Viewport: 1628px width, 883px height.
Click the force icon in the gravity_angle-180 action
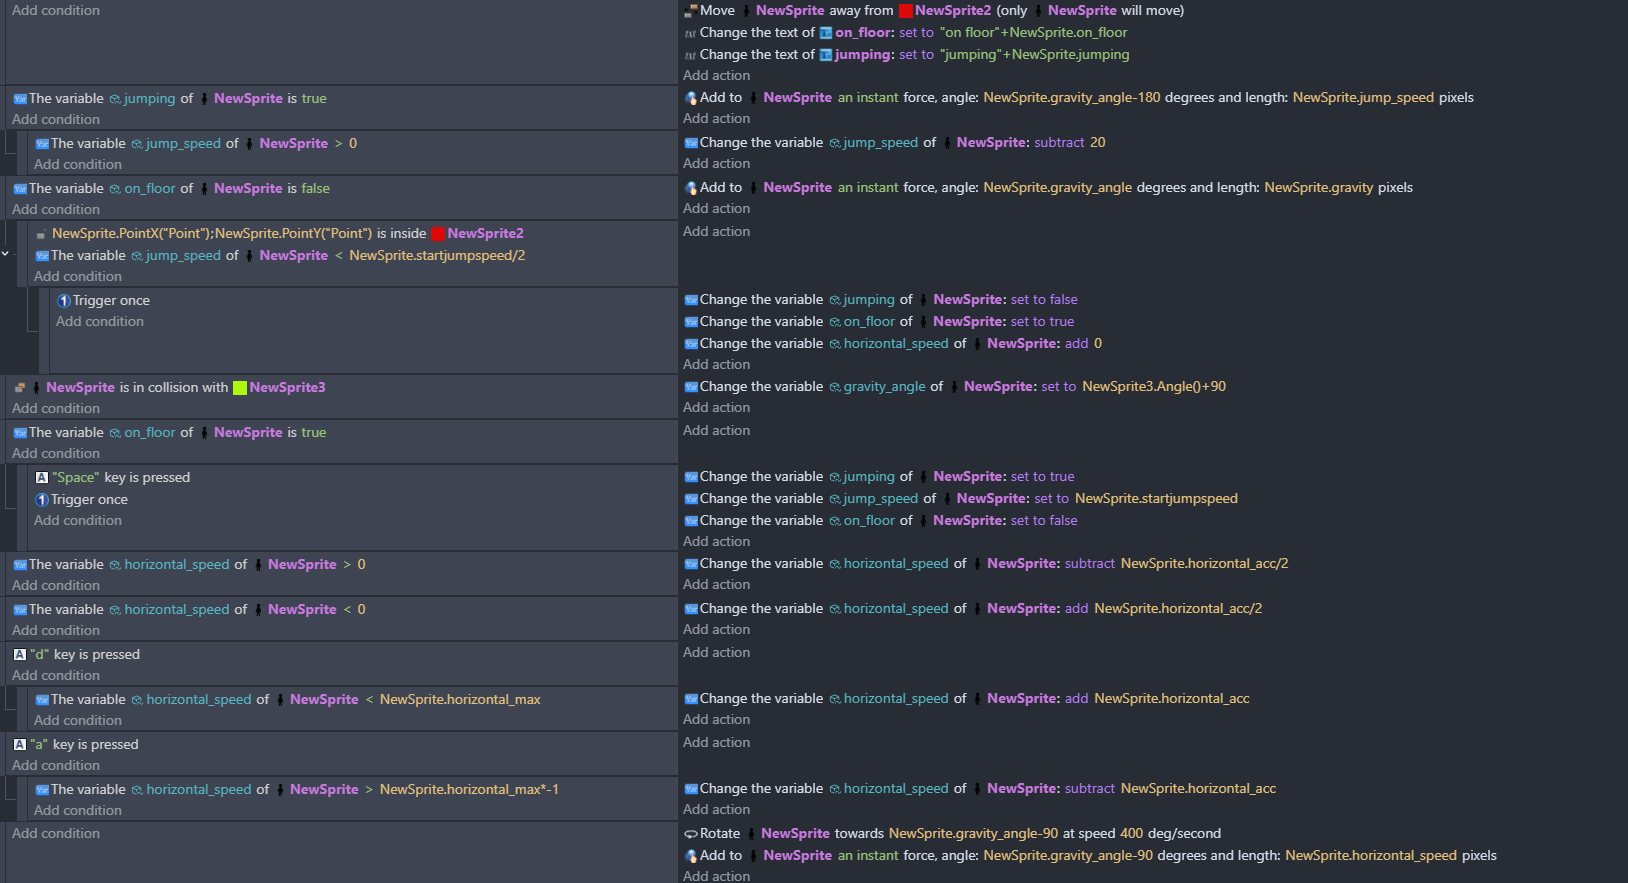click(x=690, y=98)
